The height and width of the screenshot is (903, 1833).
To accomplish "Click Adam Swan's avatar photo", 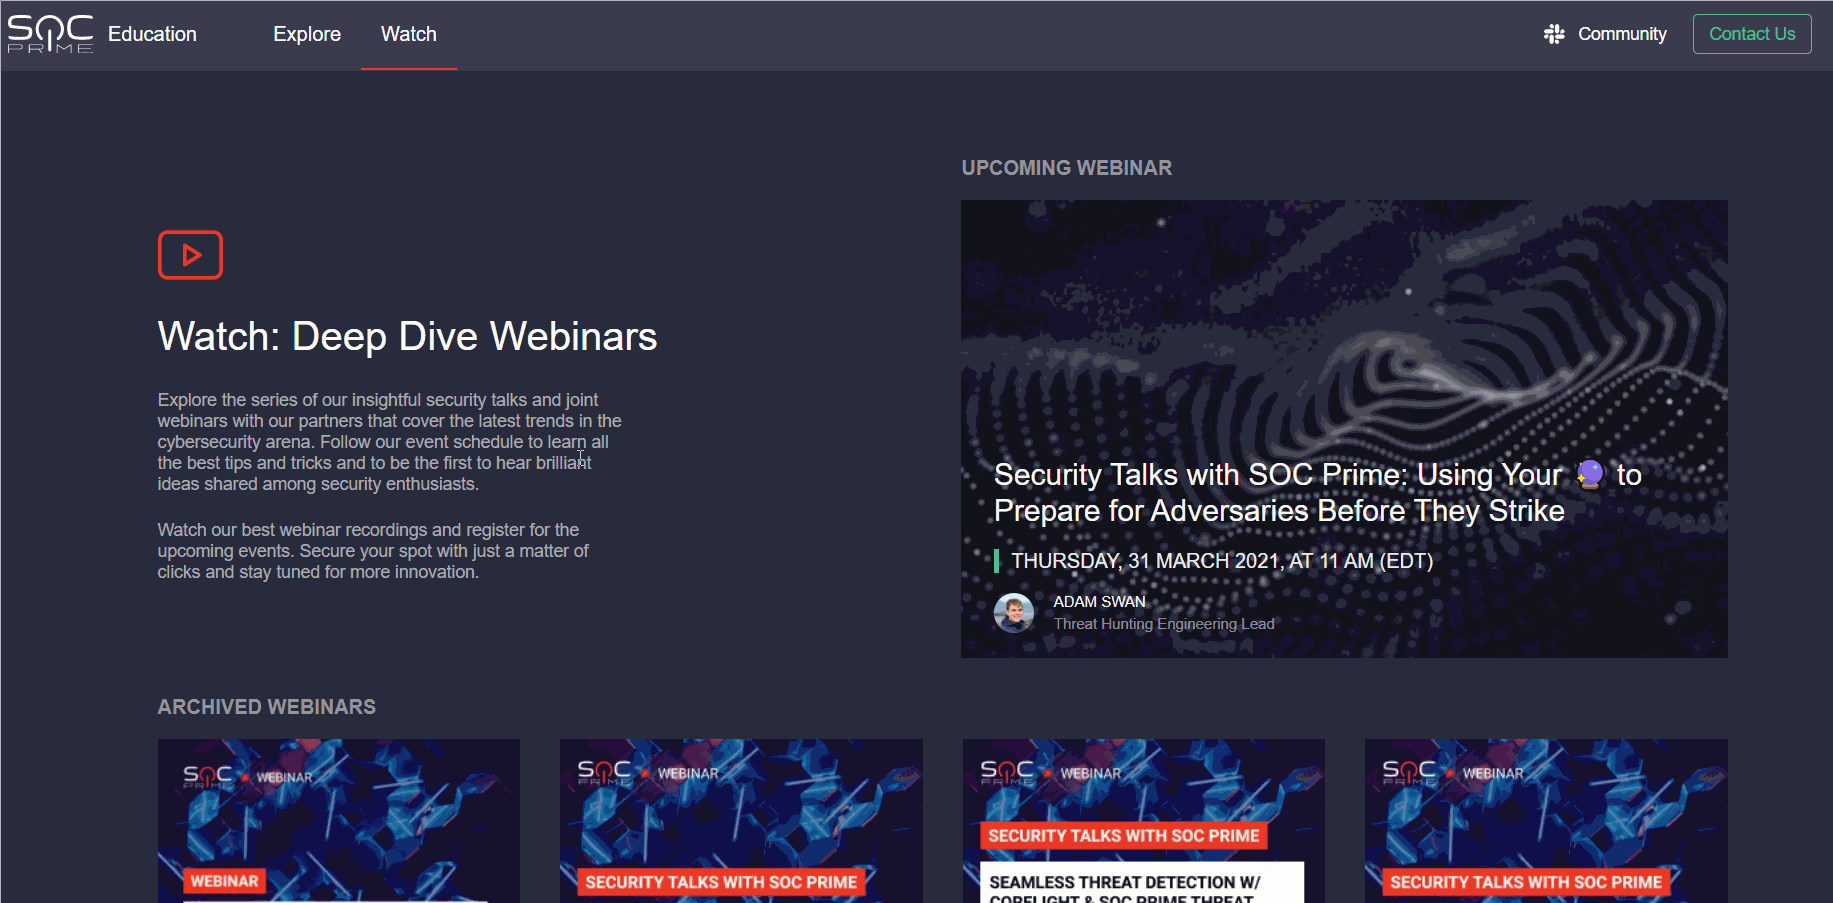I will (1014, 612).
